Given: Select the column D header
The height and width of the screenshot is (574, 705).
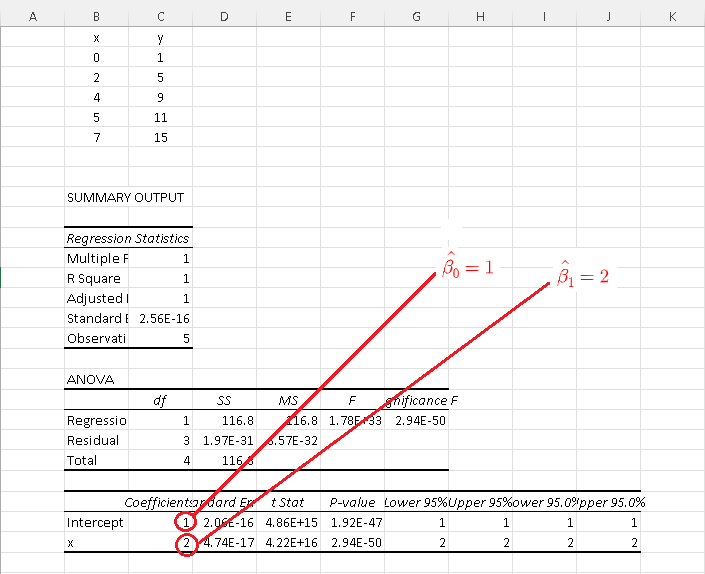Looking at the screenshot, I should click(x=224, y=17).
